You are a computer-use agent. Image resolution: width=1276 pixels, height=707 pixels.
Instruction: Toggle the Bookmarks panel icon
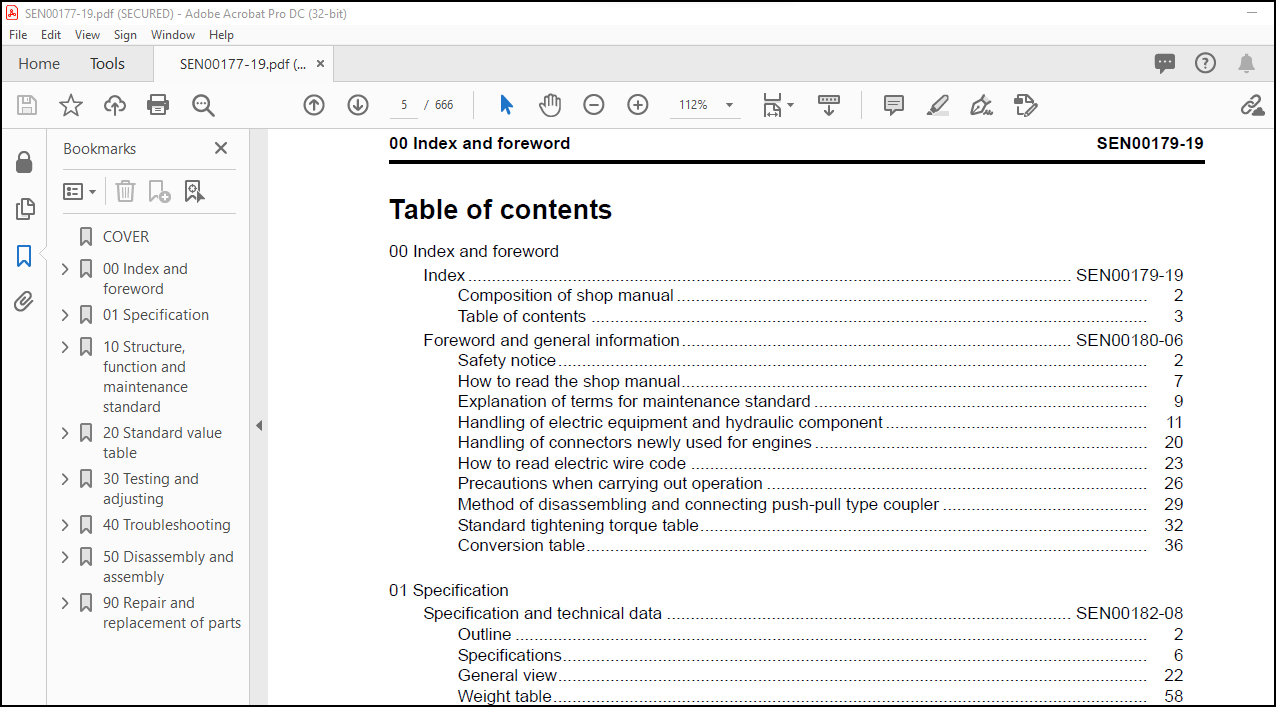[x=25, y=256]
